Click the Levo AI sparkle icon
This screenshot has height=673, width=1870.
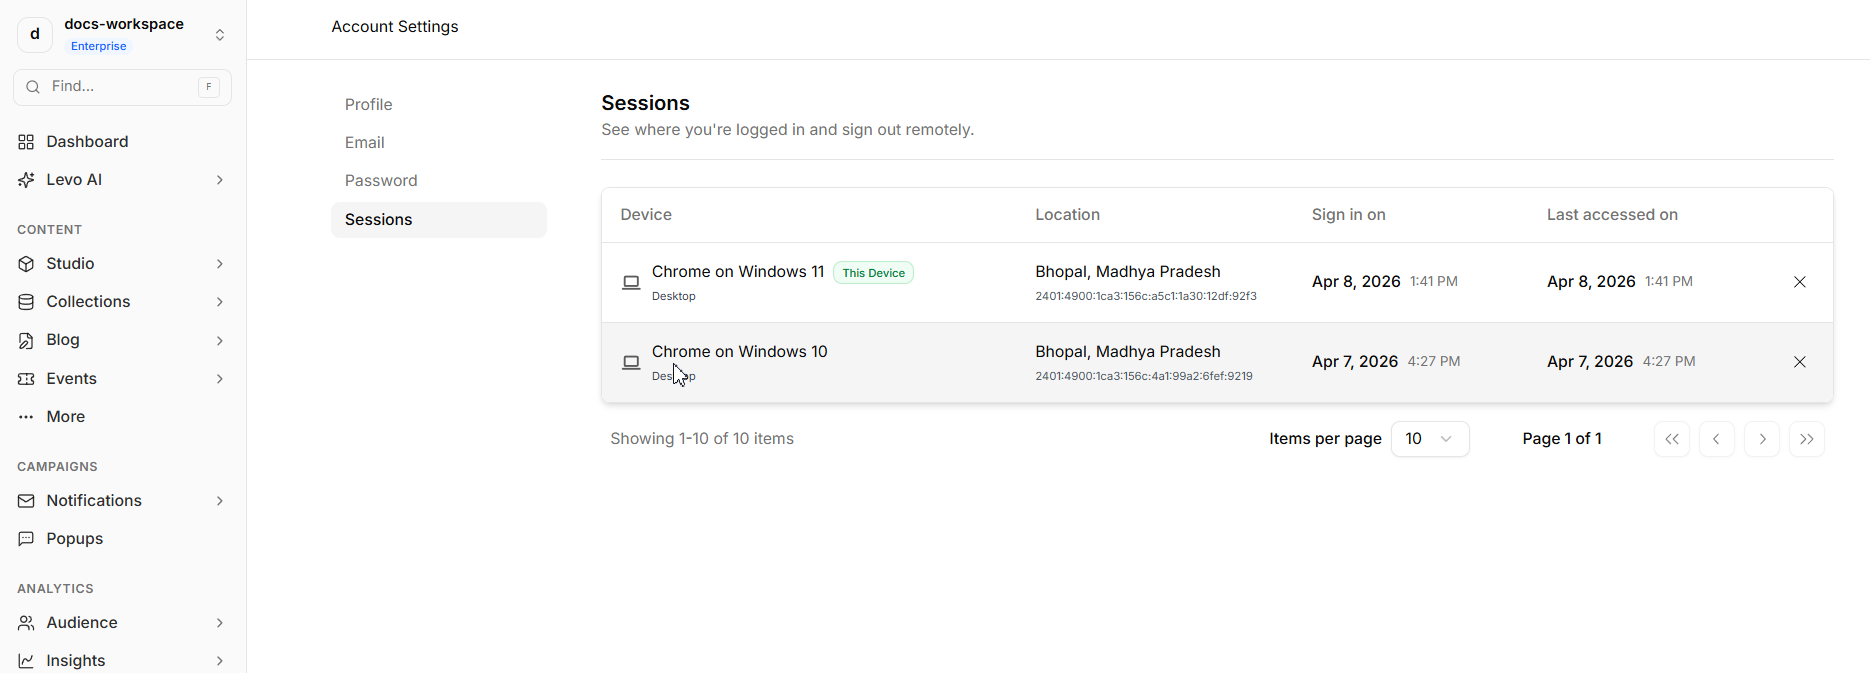click(26, 180)
